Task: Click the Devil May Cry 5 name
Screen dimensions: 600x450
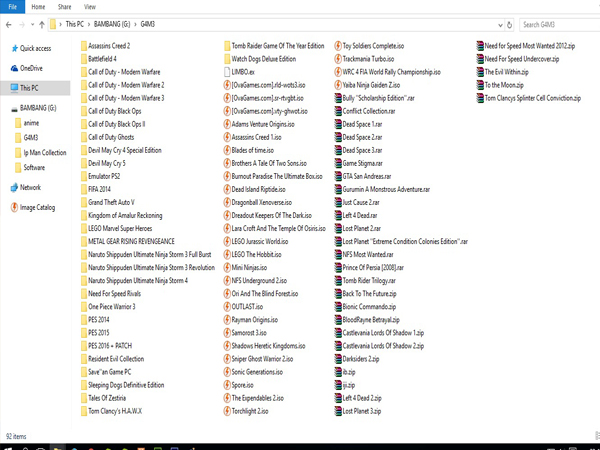Action: (107, 163)
